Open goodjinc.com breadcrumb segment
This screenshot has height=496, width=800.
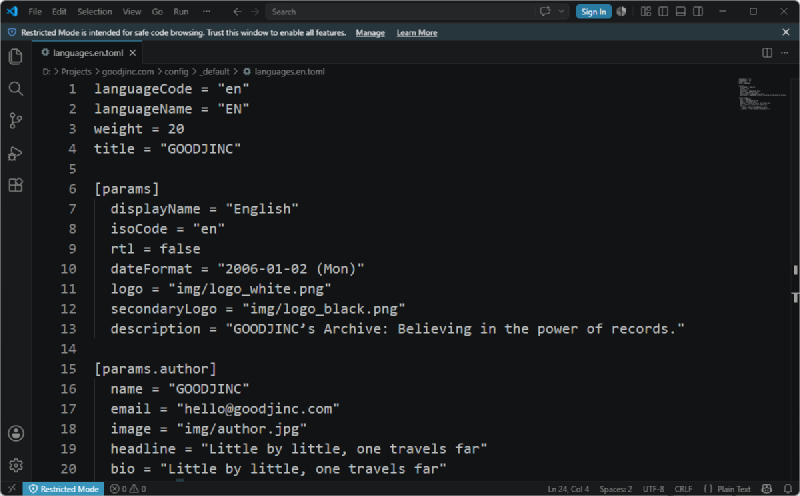click(128, 71)
